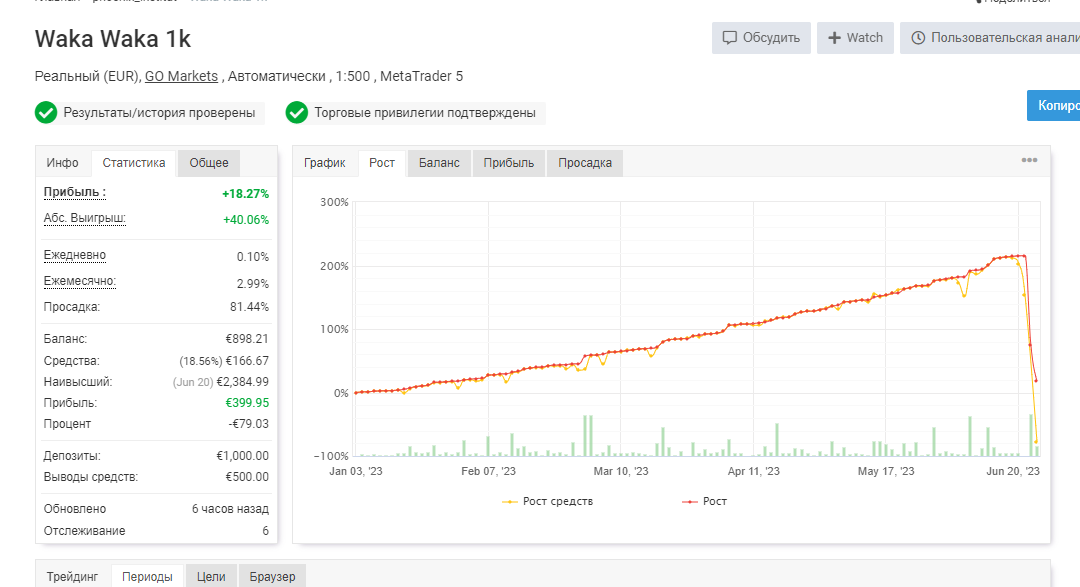1080x587 pixels.
Task: Click the 6 часов назад update time
Action: (230, 509)
